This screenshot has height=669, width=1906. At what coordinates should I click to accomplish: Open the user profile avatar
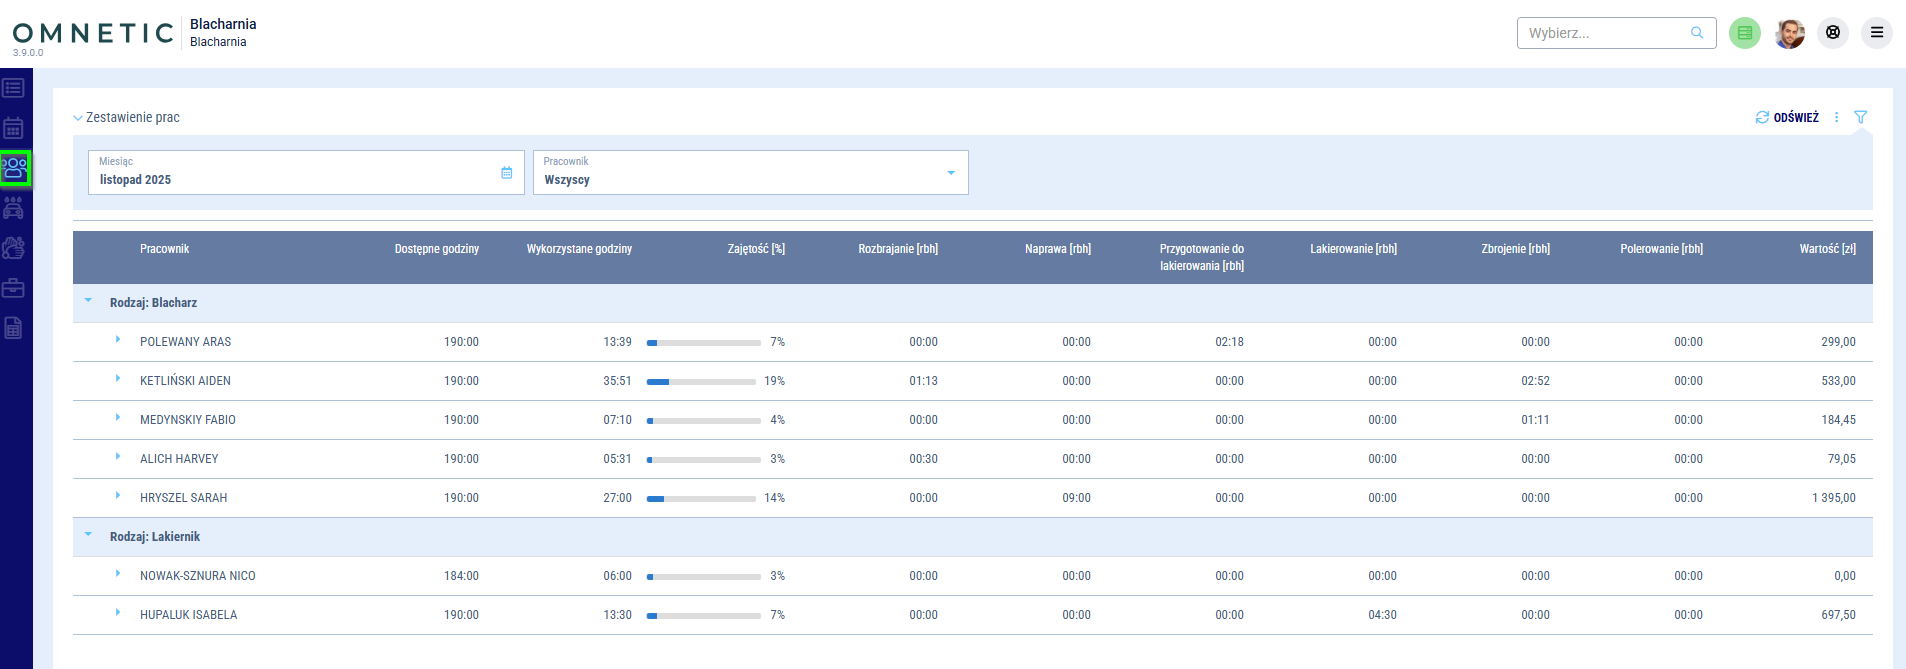coord(1789,33)
